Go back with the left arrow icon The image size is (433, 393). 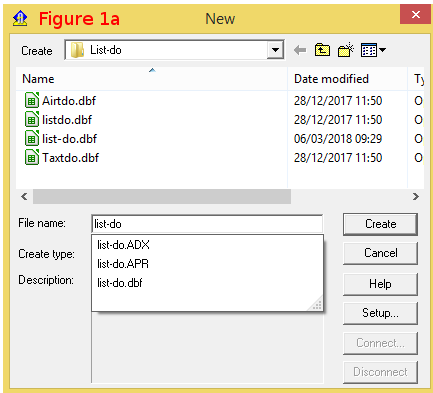pyautogui.click(x=300, y=50)
